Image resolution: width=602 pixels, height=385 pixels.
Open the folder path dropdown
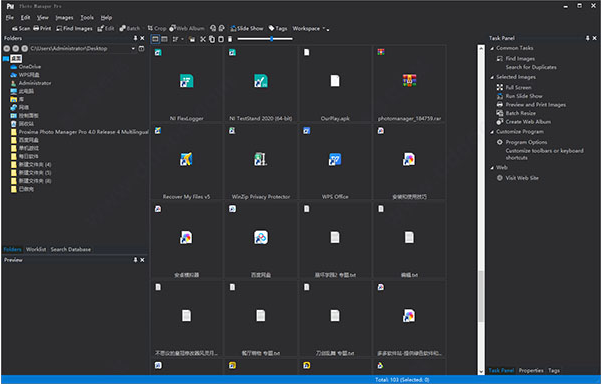click(x=133, y=48)
